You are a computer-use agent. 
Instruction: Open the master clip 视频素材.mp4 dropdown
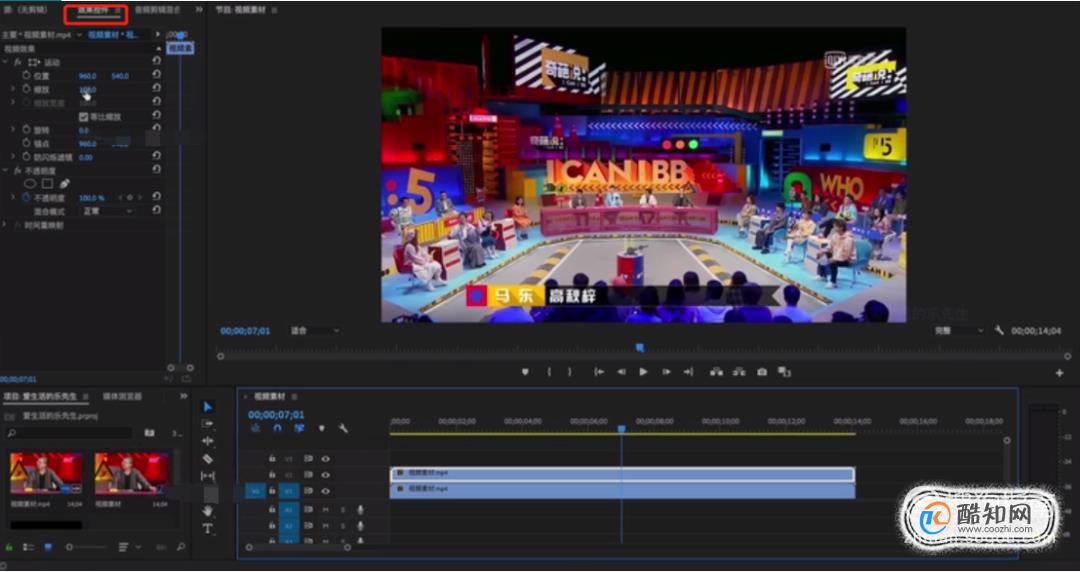point(79,34)
